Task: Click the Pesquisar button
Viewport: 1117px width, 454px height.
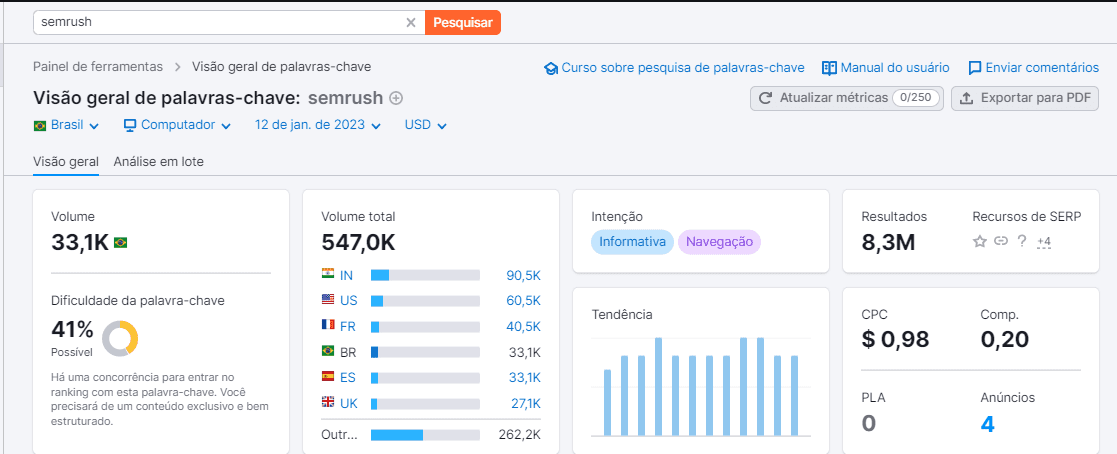Action: click(x=463, y=22)
